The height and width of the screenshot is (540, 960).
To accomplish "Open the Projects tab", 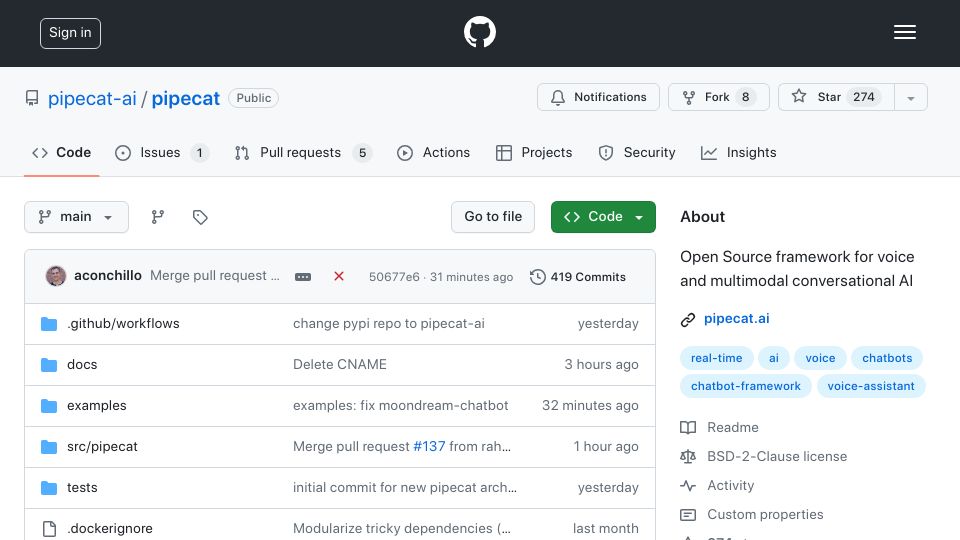I will (534, 152).
